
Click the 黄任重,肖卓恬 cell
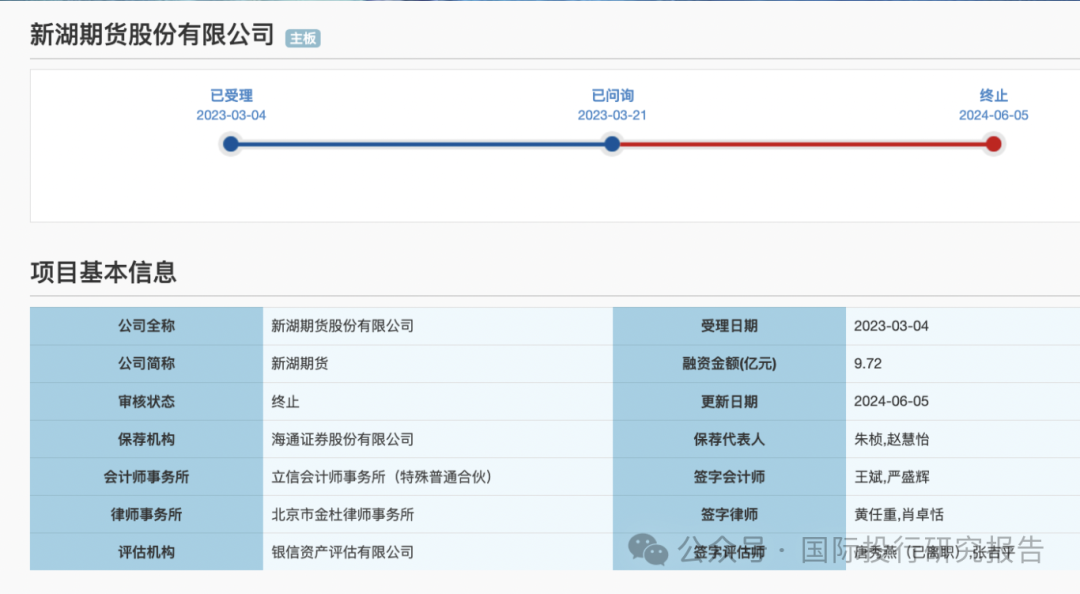click(963, 515)
